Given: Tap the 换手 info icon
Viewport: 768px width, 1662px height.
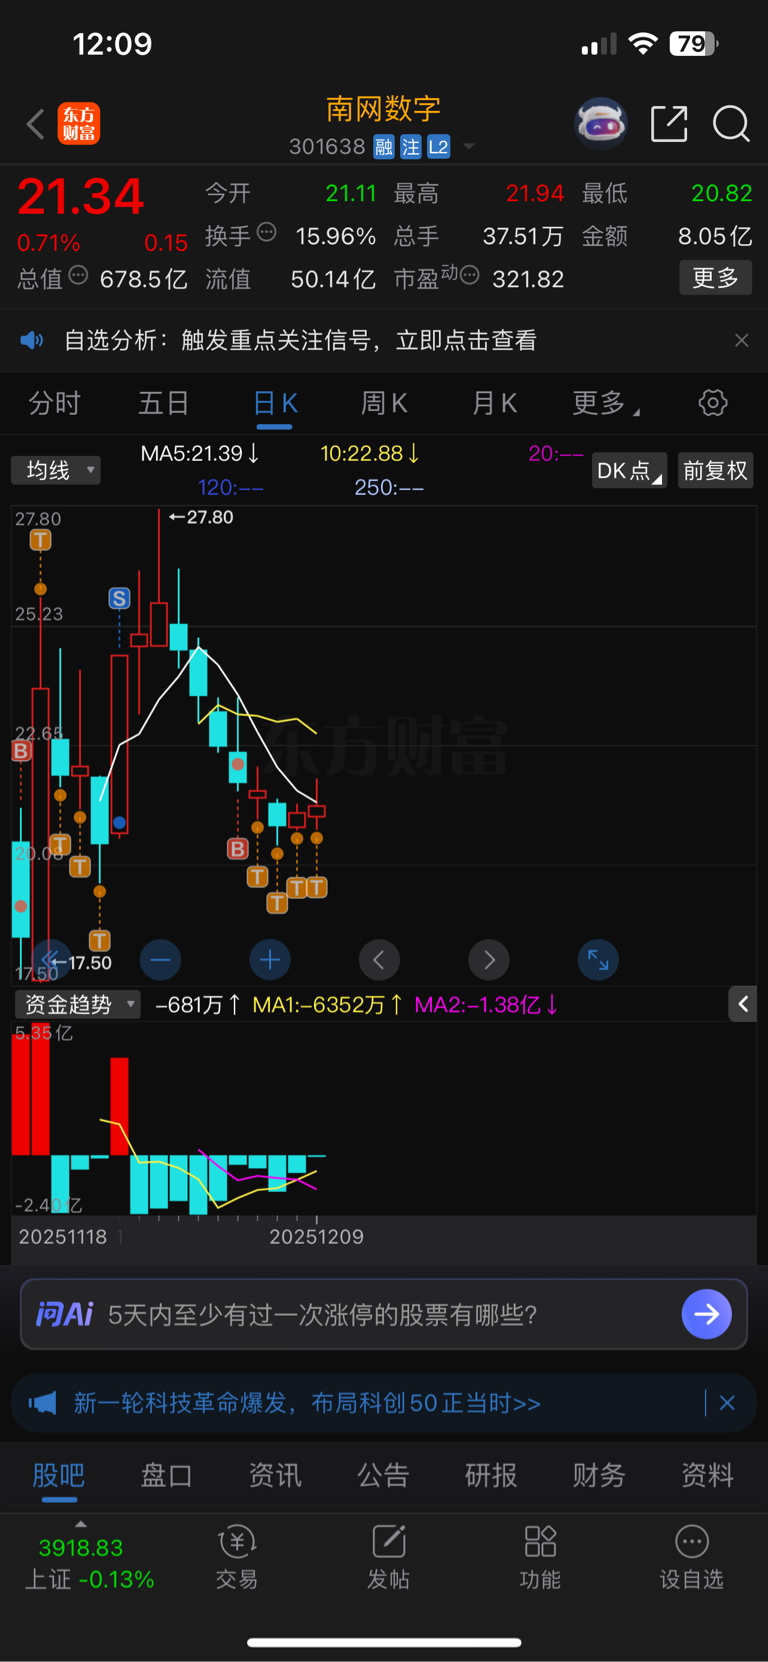Looking at the screenshot, I should tap(266, 232).
